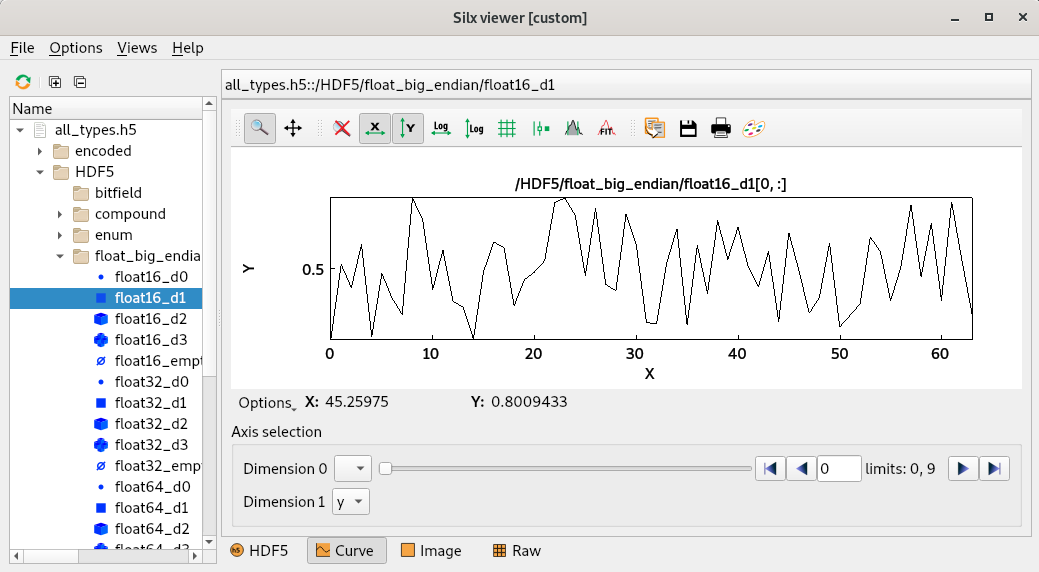This screenshot has width=1039, height=572.
Task: Toggle the grid display on the plot
Action: 507,128
